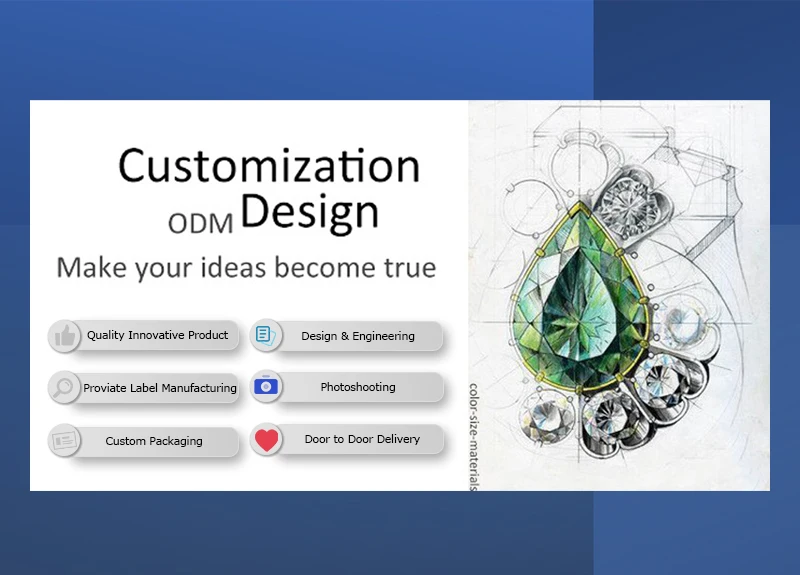The image size is (800, 575).
Task: Open the Custom Packaging button
Action: [144, 441]
